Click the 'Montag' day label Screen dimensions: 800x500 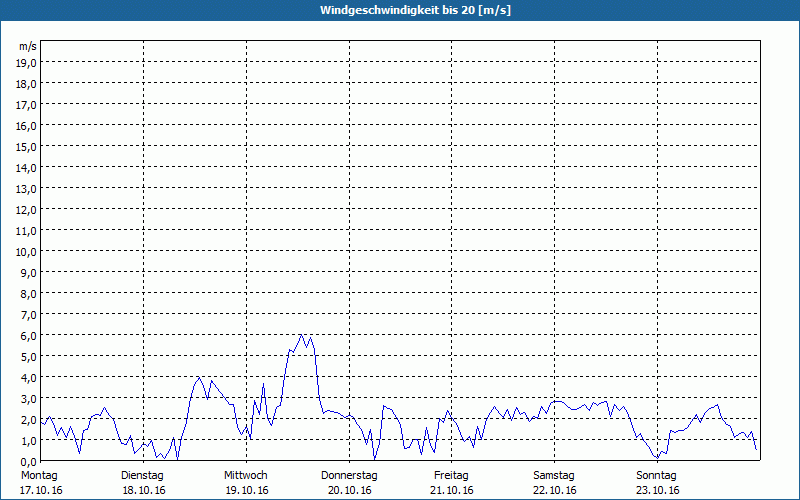point(39,475)
